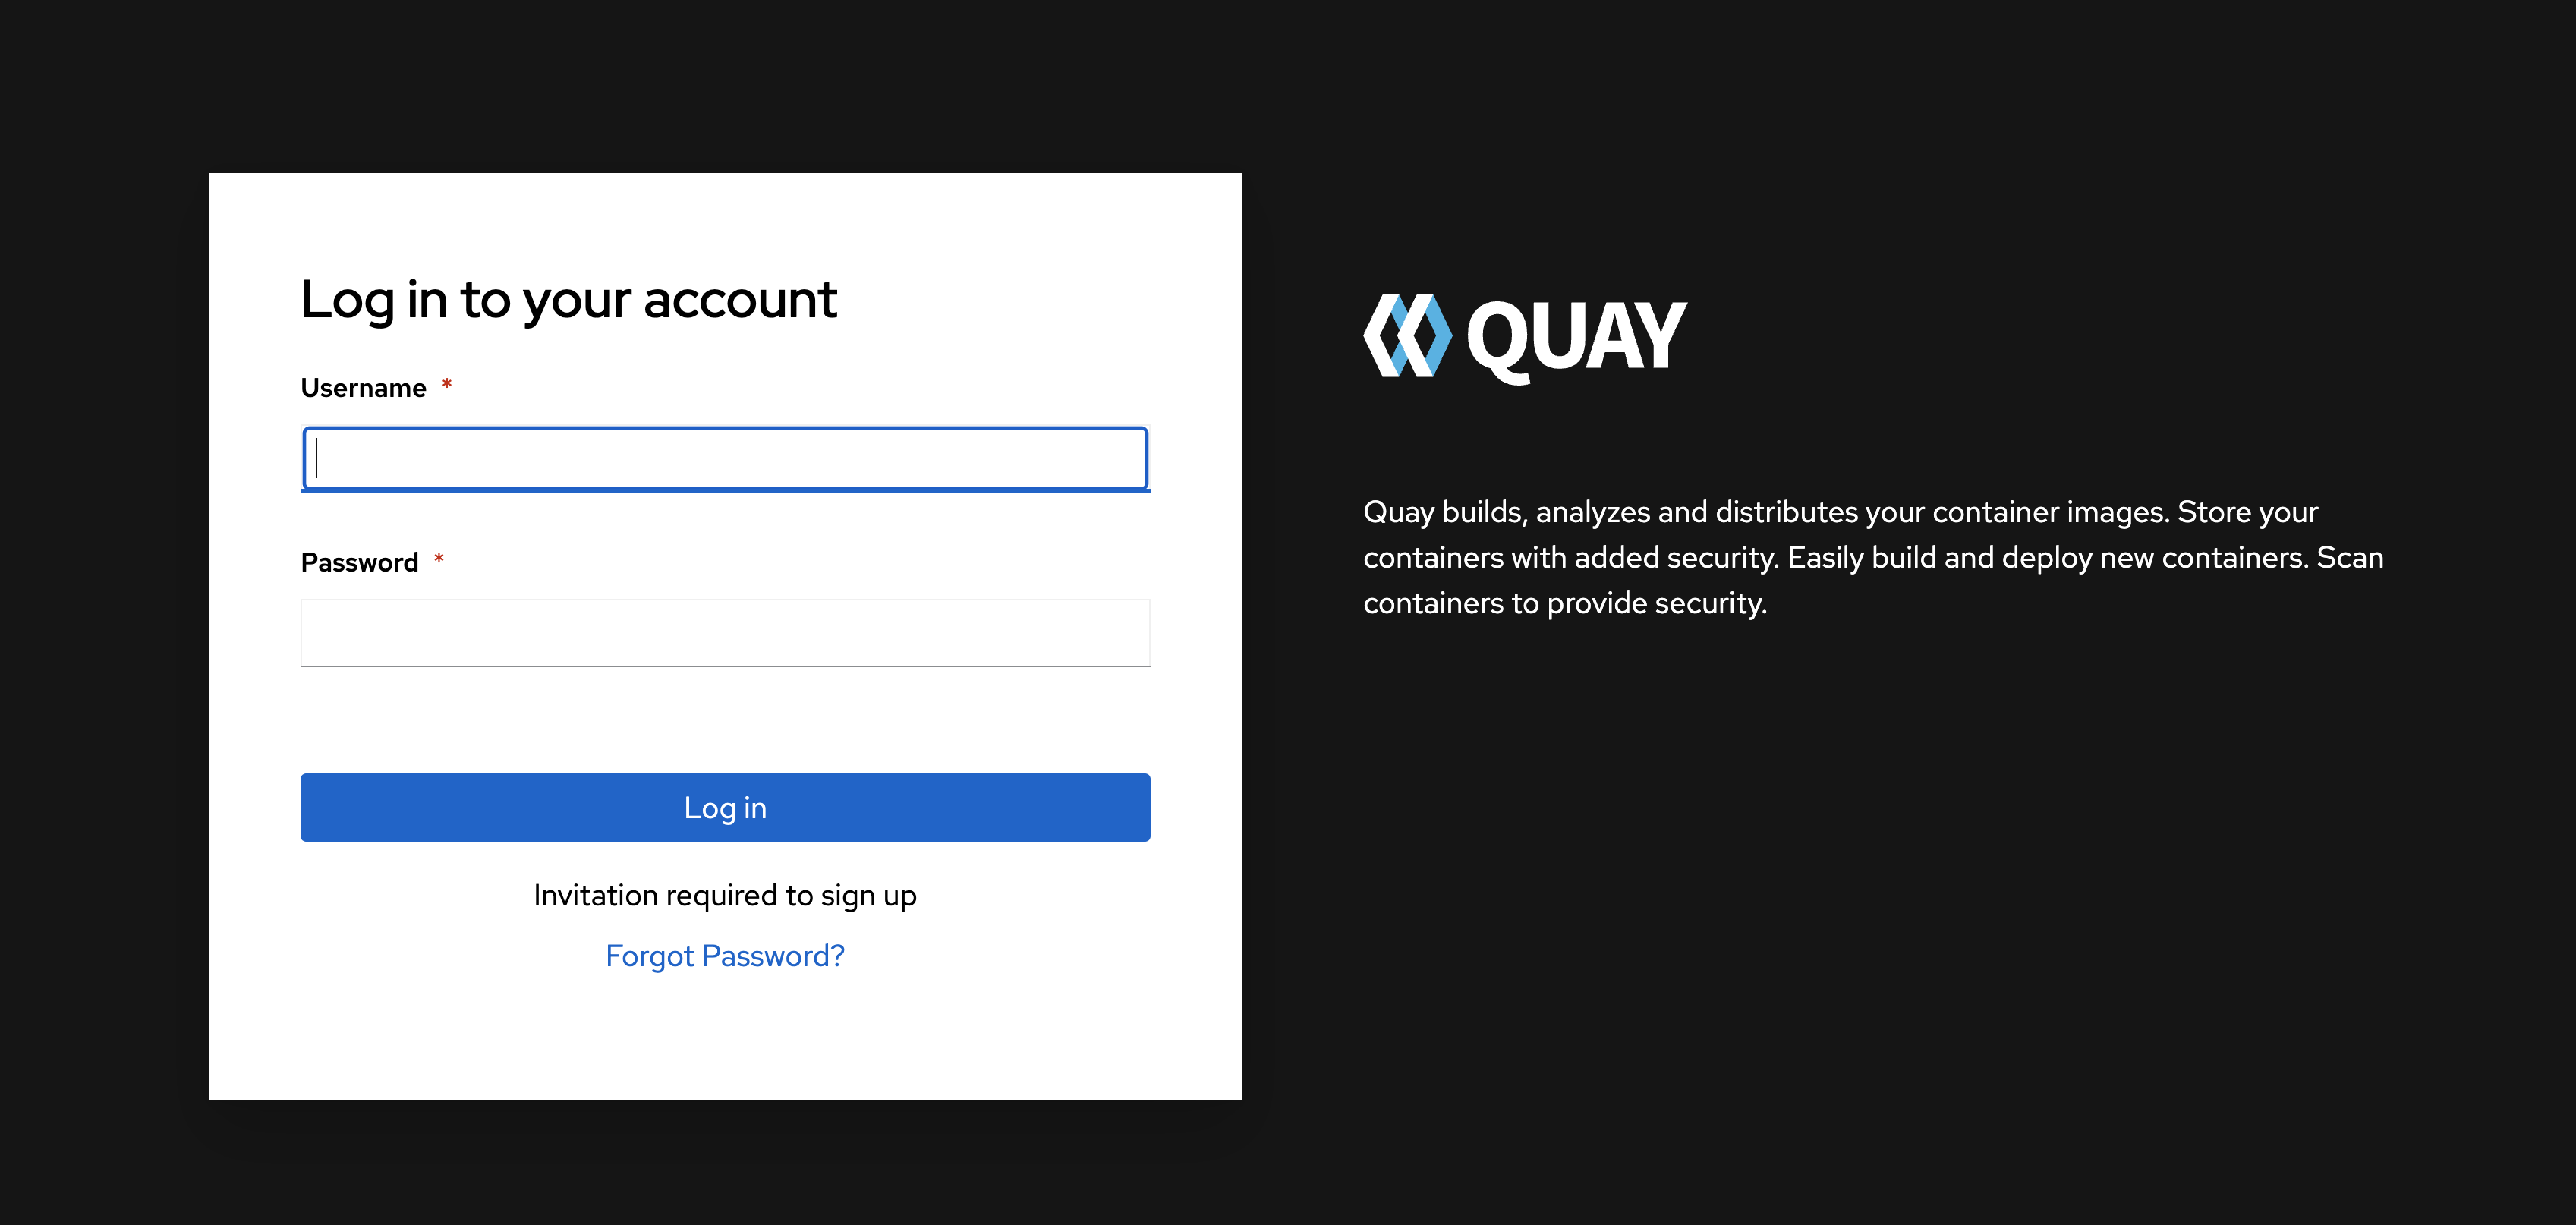Click the "Log in" label on the button
This screenshot has width=2576, height=1225.
[x=725, y=808]
